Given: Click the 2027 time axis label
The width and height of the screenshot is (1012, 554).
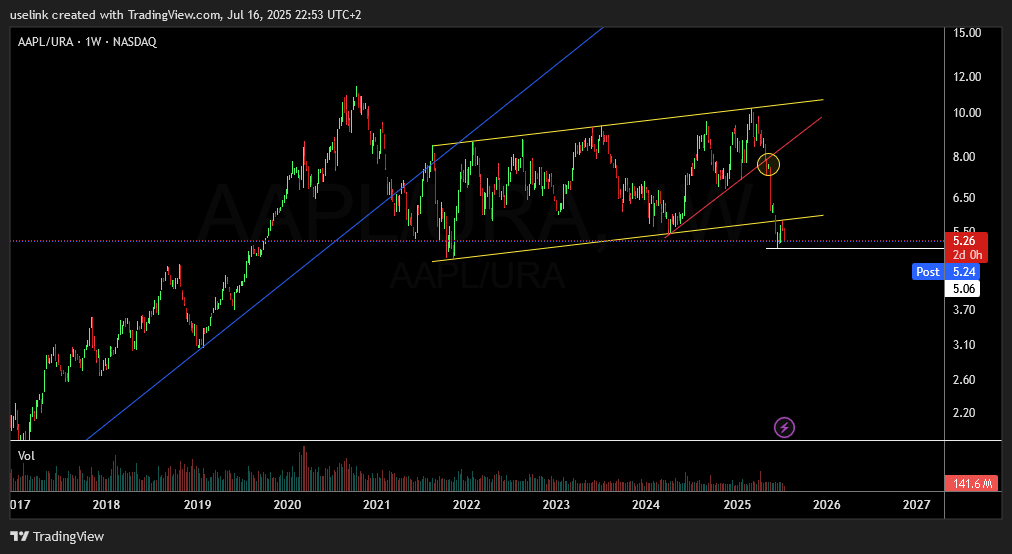Looking at the screenshot, I should tap(916, 505).
